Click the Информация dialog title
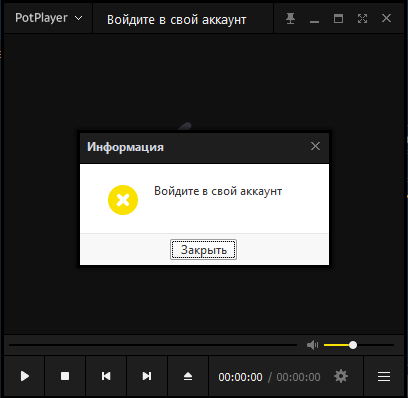Viewport: 408px width, 398px height. 125,147
